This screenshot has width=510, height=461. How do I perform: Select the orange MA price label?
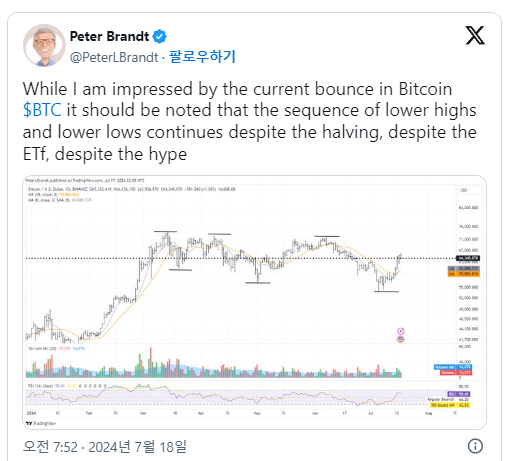[464, 274]
